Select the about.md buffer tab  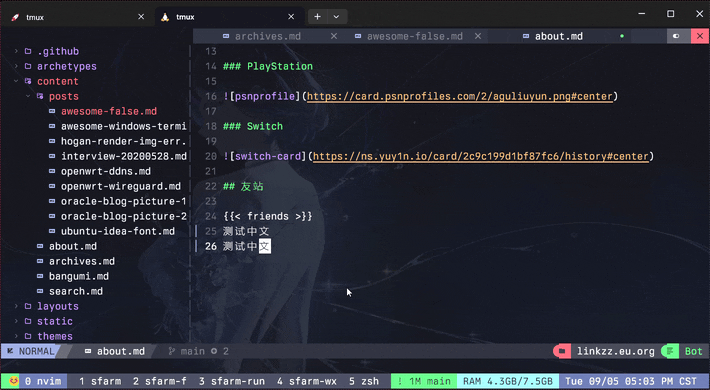[559, 36]
